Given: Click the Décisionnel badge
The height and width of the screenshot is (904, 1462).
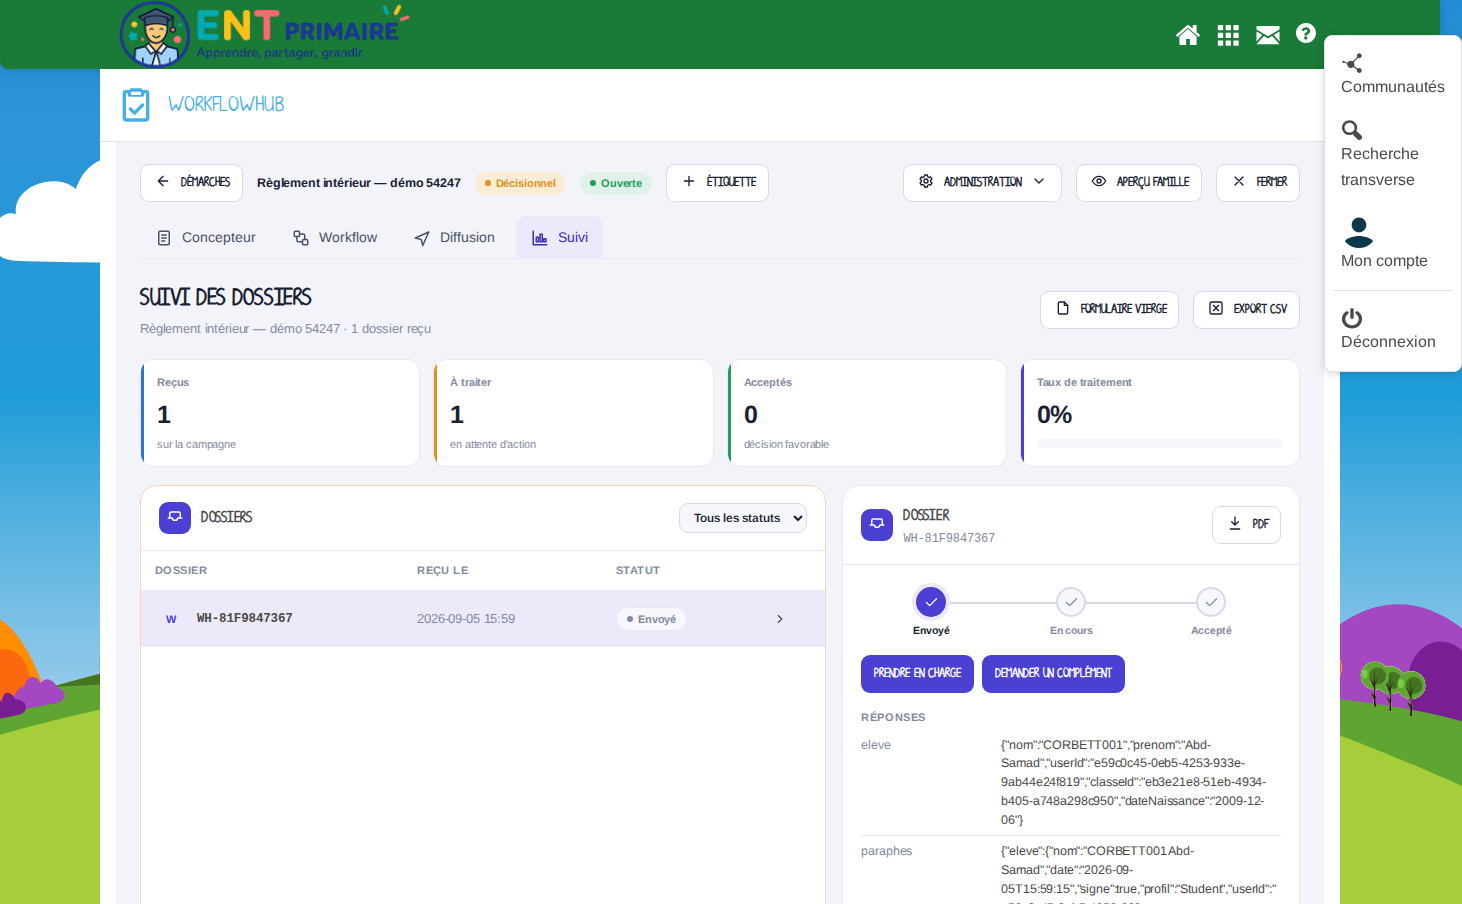Looking at the screenshot, I should (520, 183).
